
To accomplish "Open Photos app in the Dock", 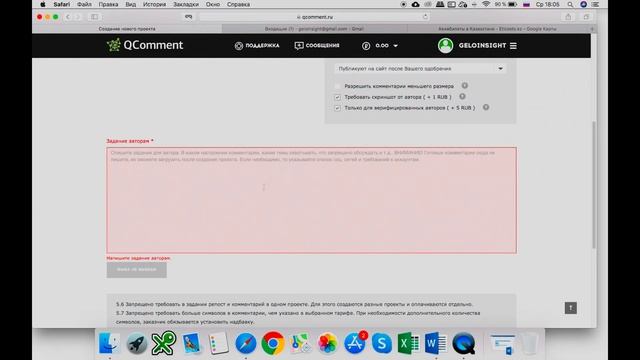I will click(x=327, y=343).
